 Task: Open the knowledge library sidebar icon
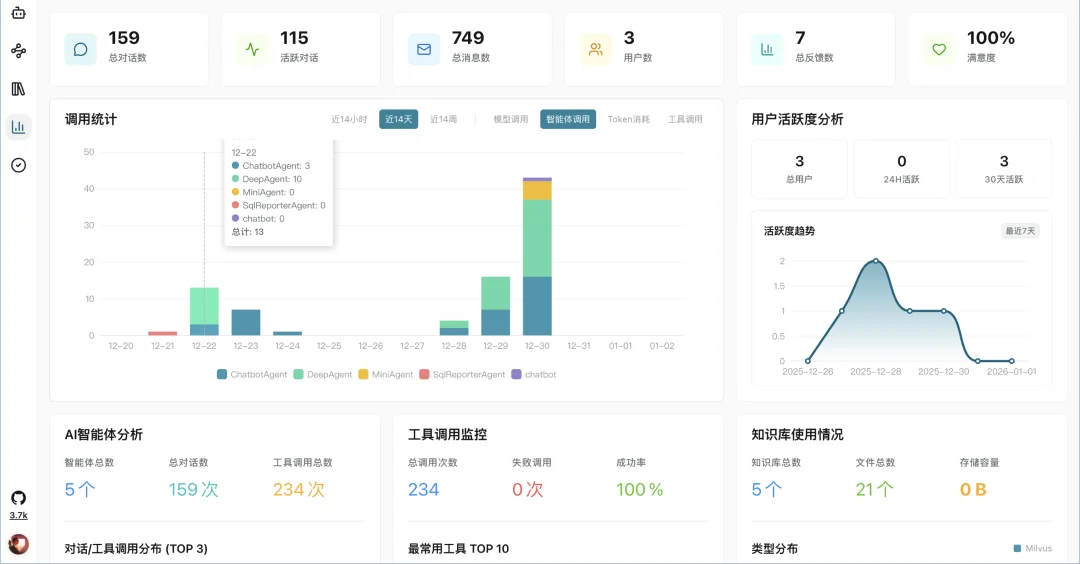point(19,89)
